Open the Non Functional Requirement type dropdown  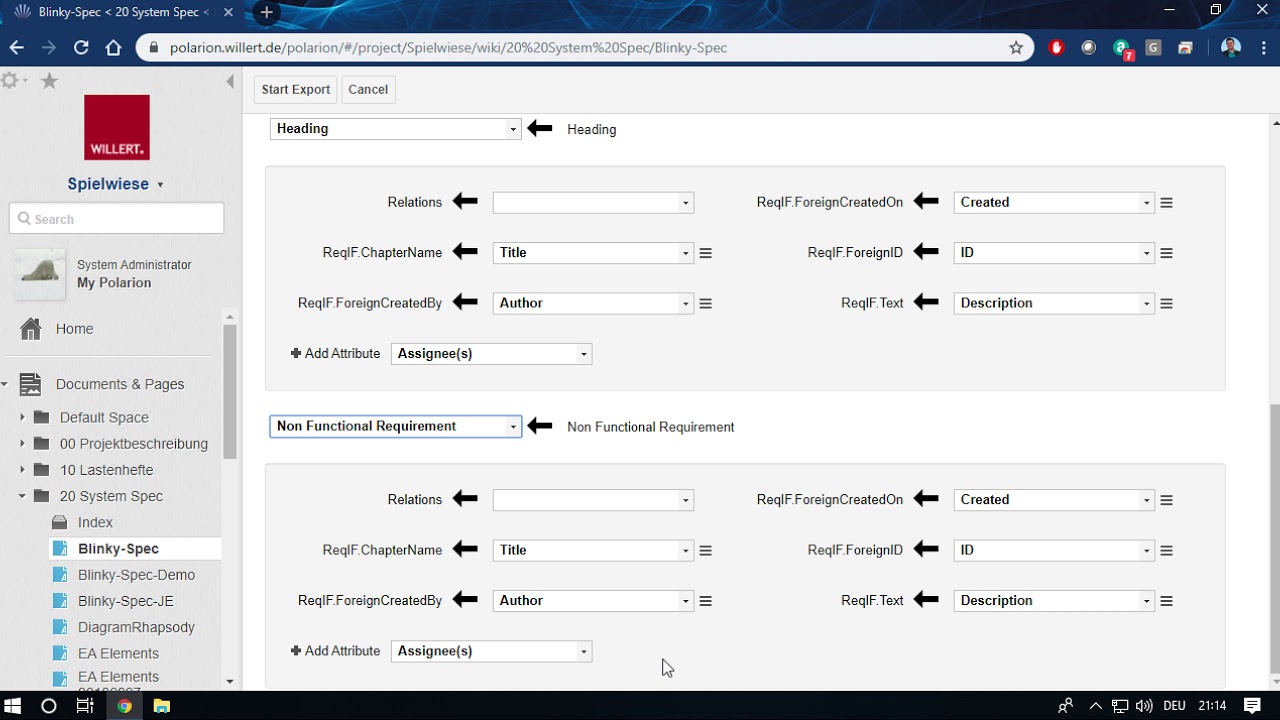pos(395,427)
